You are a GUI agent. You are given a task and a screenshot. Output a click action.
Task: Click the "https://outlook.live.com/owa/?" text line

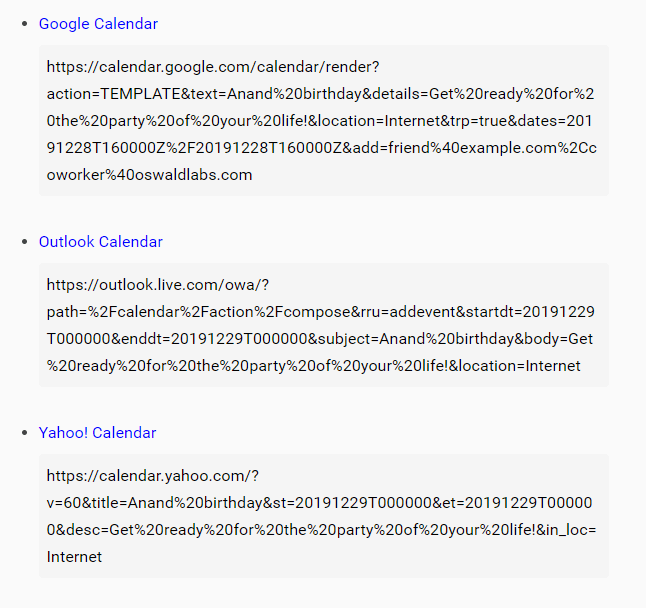click(x=159, y=285)
